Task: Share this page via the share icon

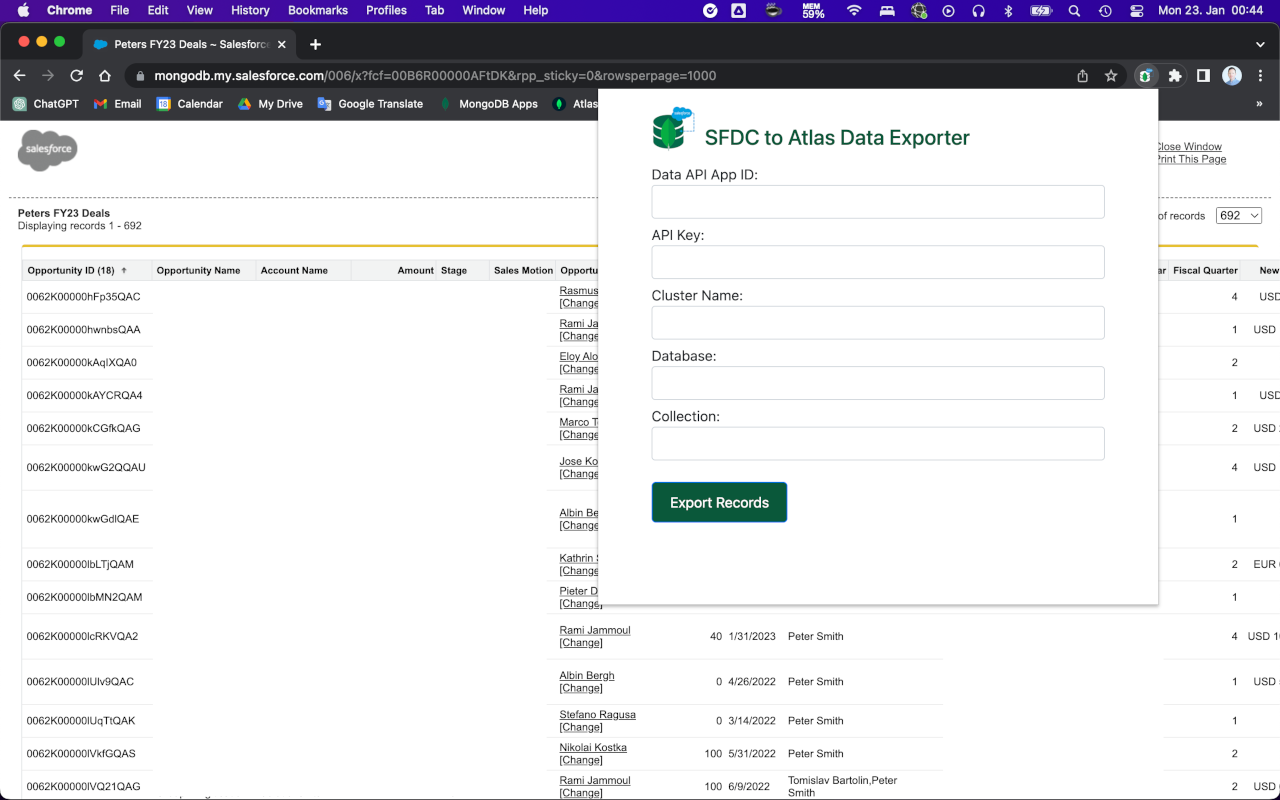Action: tap(1082, 76)
